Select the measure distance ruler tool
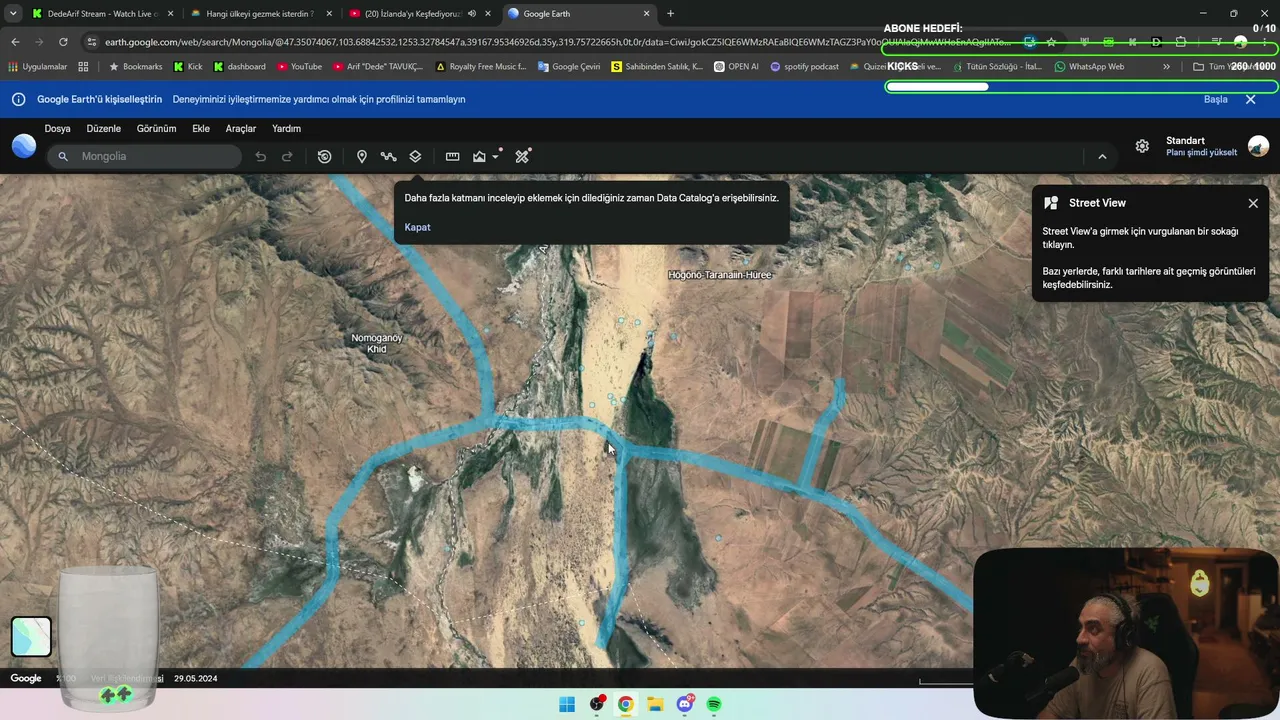 pos(452,157)
